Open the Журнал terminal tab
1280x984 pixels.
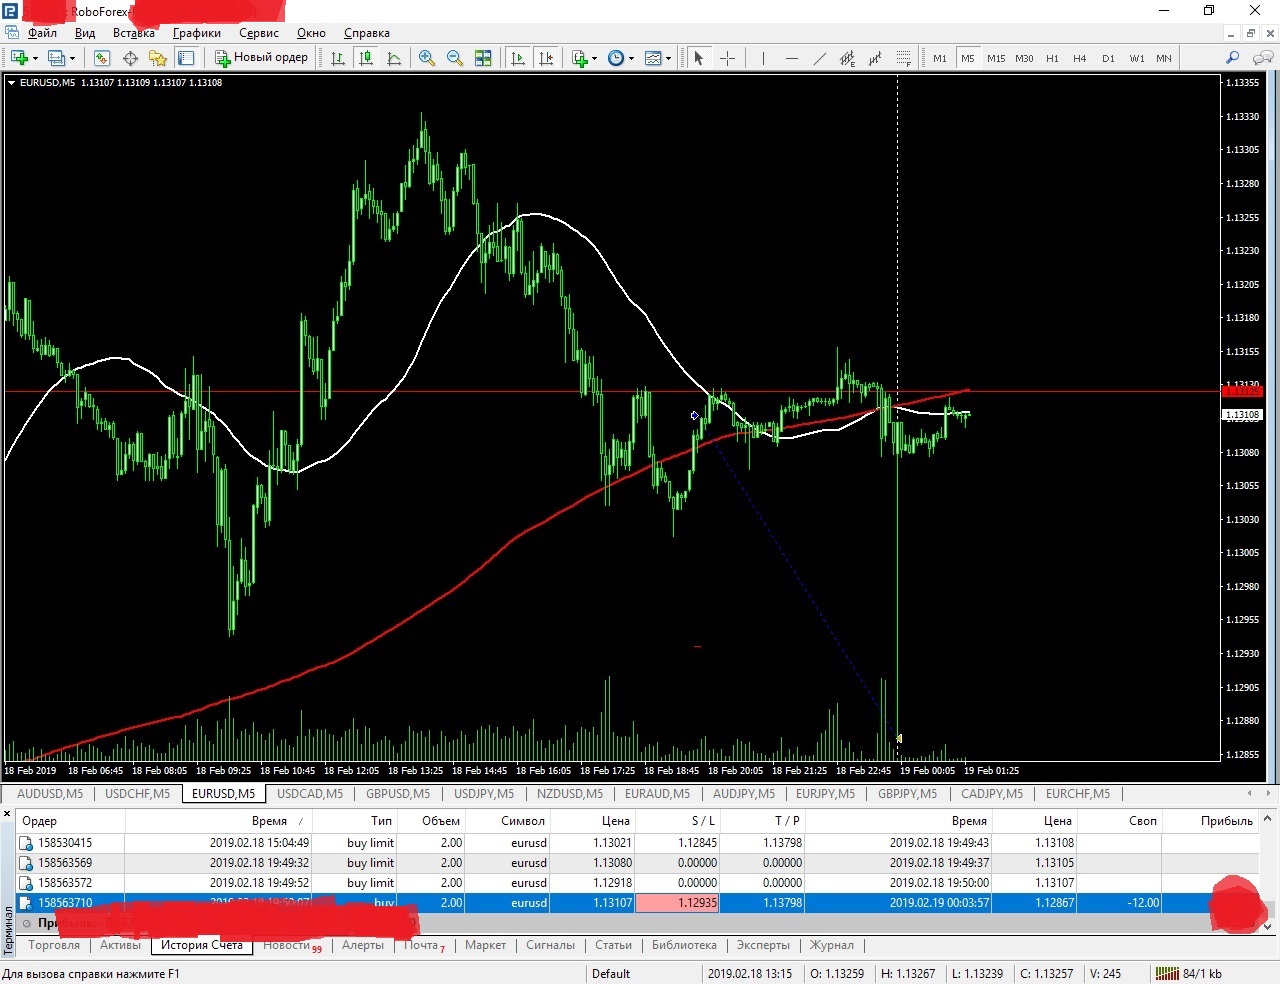(x=832, y=945)
